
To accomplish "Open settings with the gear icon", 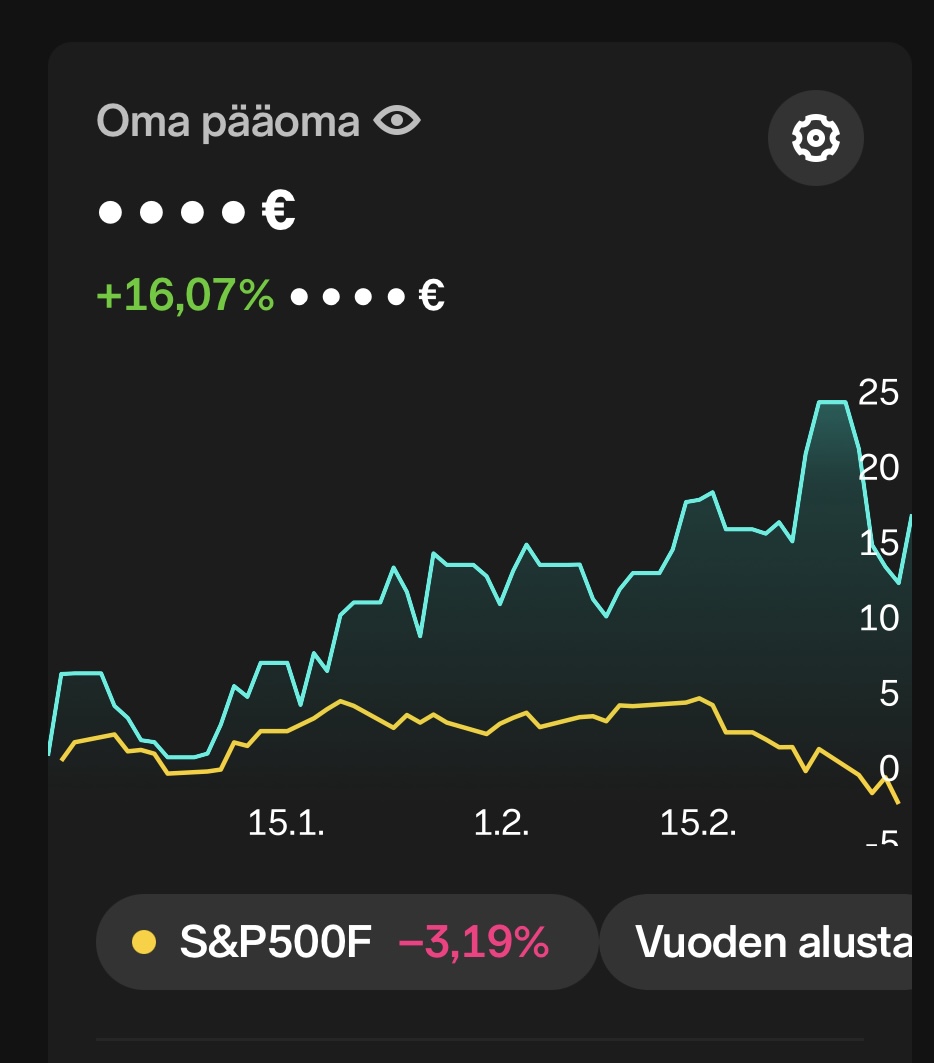I will click(x=815, y=138).
